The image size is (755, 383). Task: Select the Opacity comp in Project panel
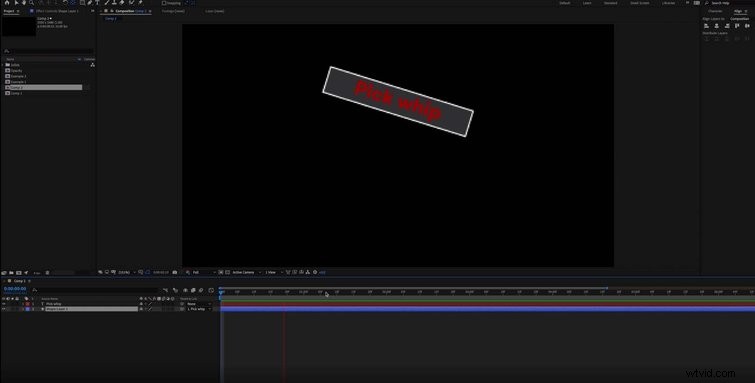(x=17, y=70)
